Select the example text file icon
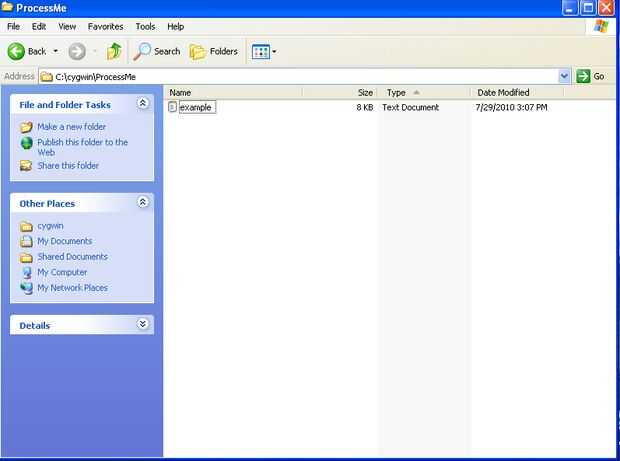 pos(172,107)
